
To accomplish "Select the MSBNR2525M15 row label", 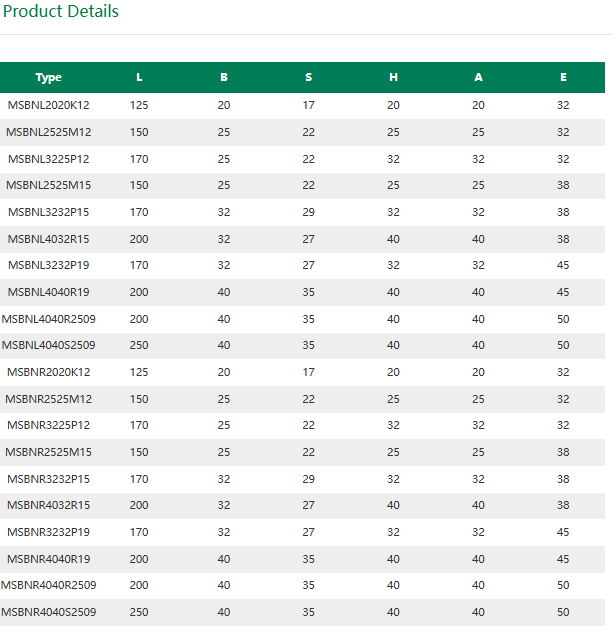I will pos(49,452).
